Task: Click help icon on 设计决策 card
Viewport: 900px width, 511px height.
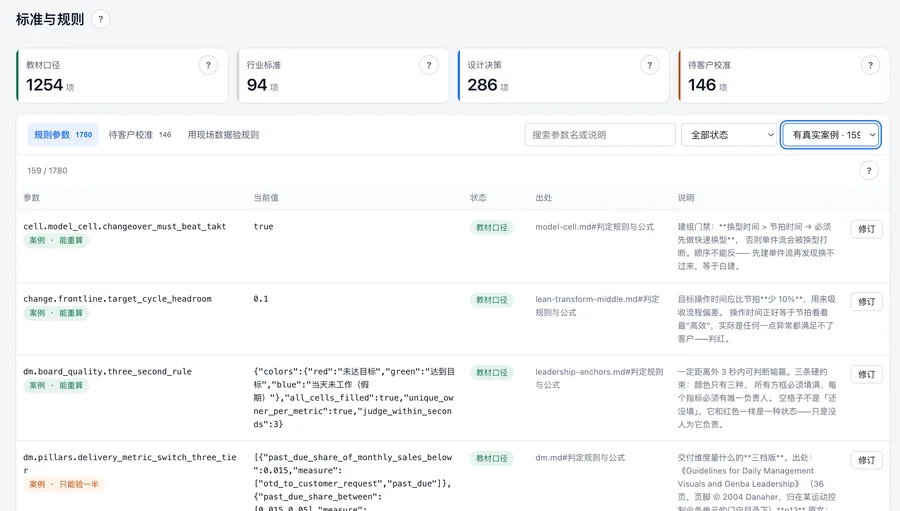Action: (649, 65)
